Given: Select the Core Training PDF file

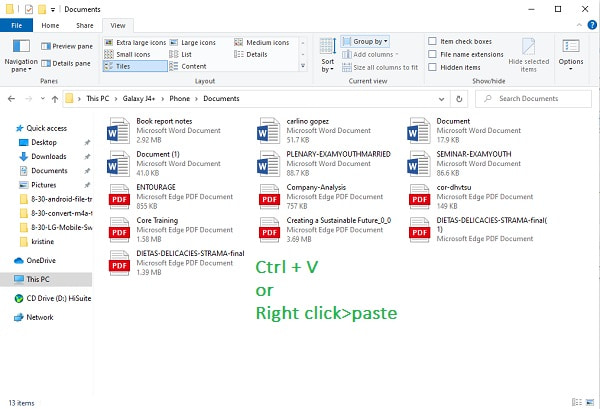Looking at the screenshot, I should 170,230.
